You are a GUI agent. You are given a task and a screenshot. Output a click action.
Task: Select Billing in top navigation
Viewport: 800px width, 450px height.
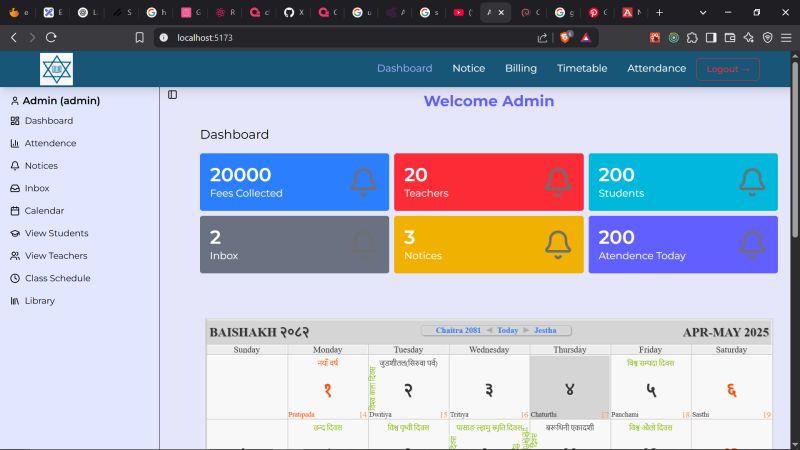521,68
